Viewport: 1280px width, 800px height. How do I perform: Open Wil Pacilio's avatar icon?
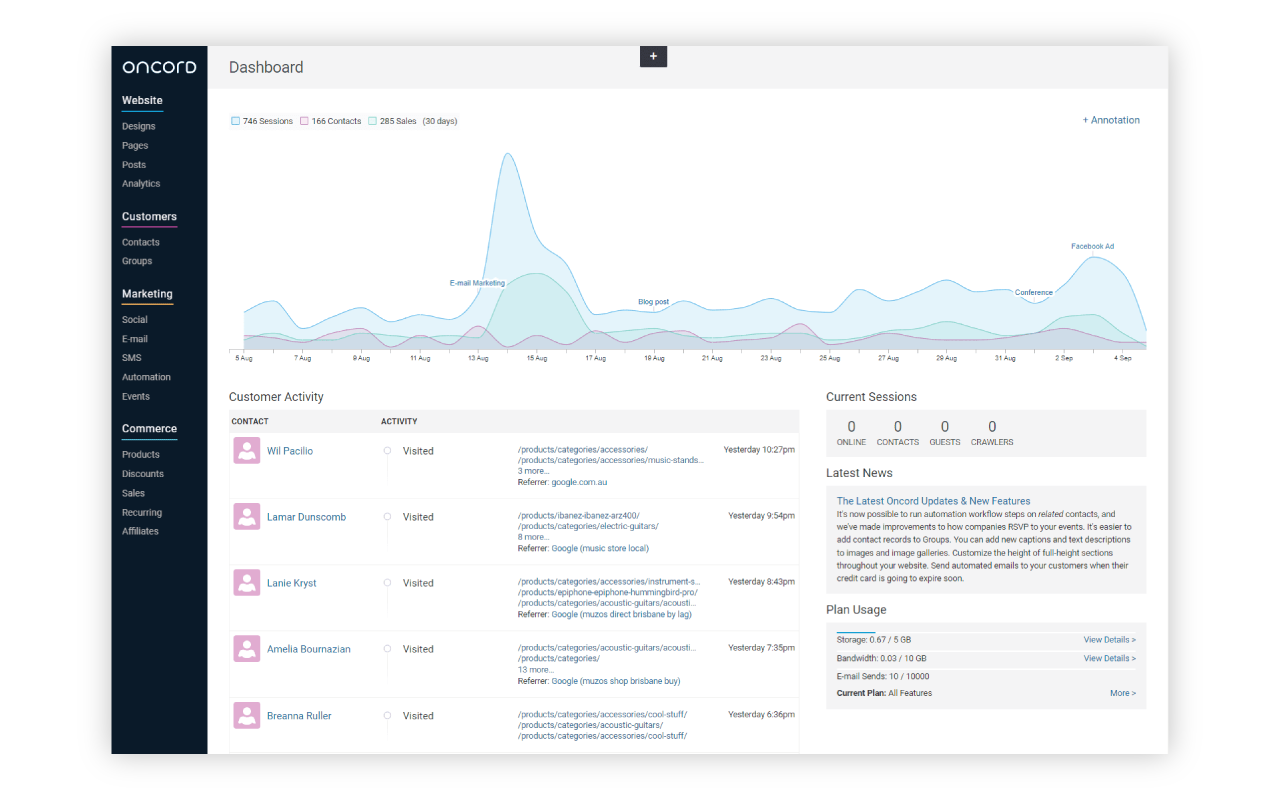pyautogui.click(x=247, y=451)
